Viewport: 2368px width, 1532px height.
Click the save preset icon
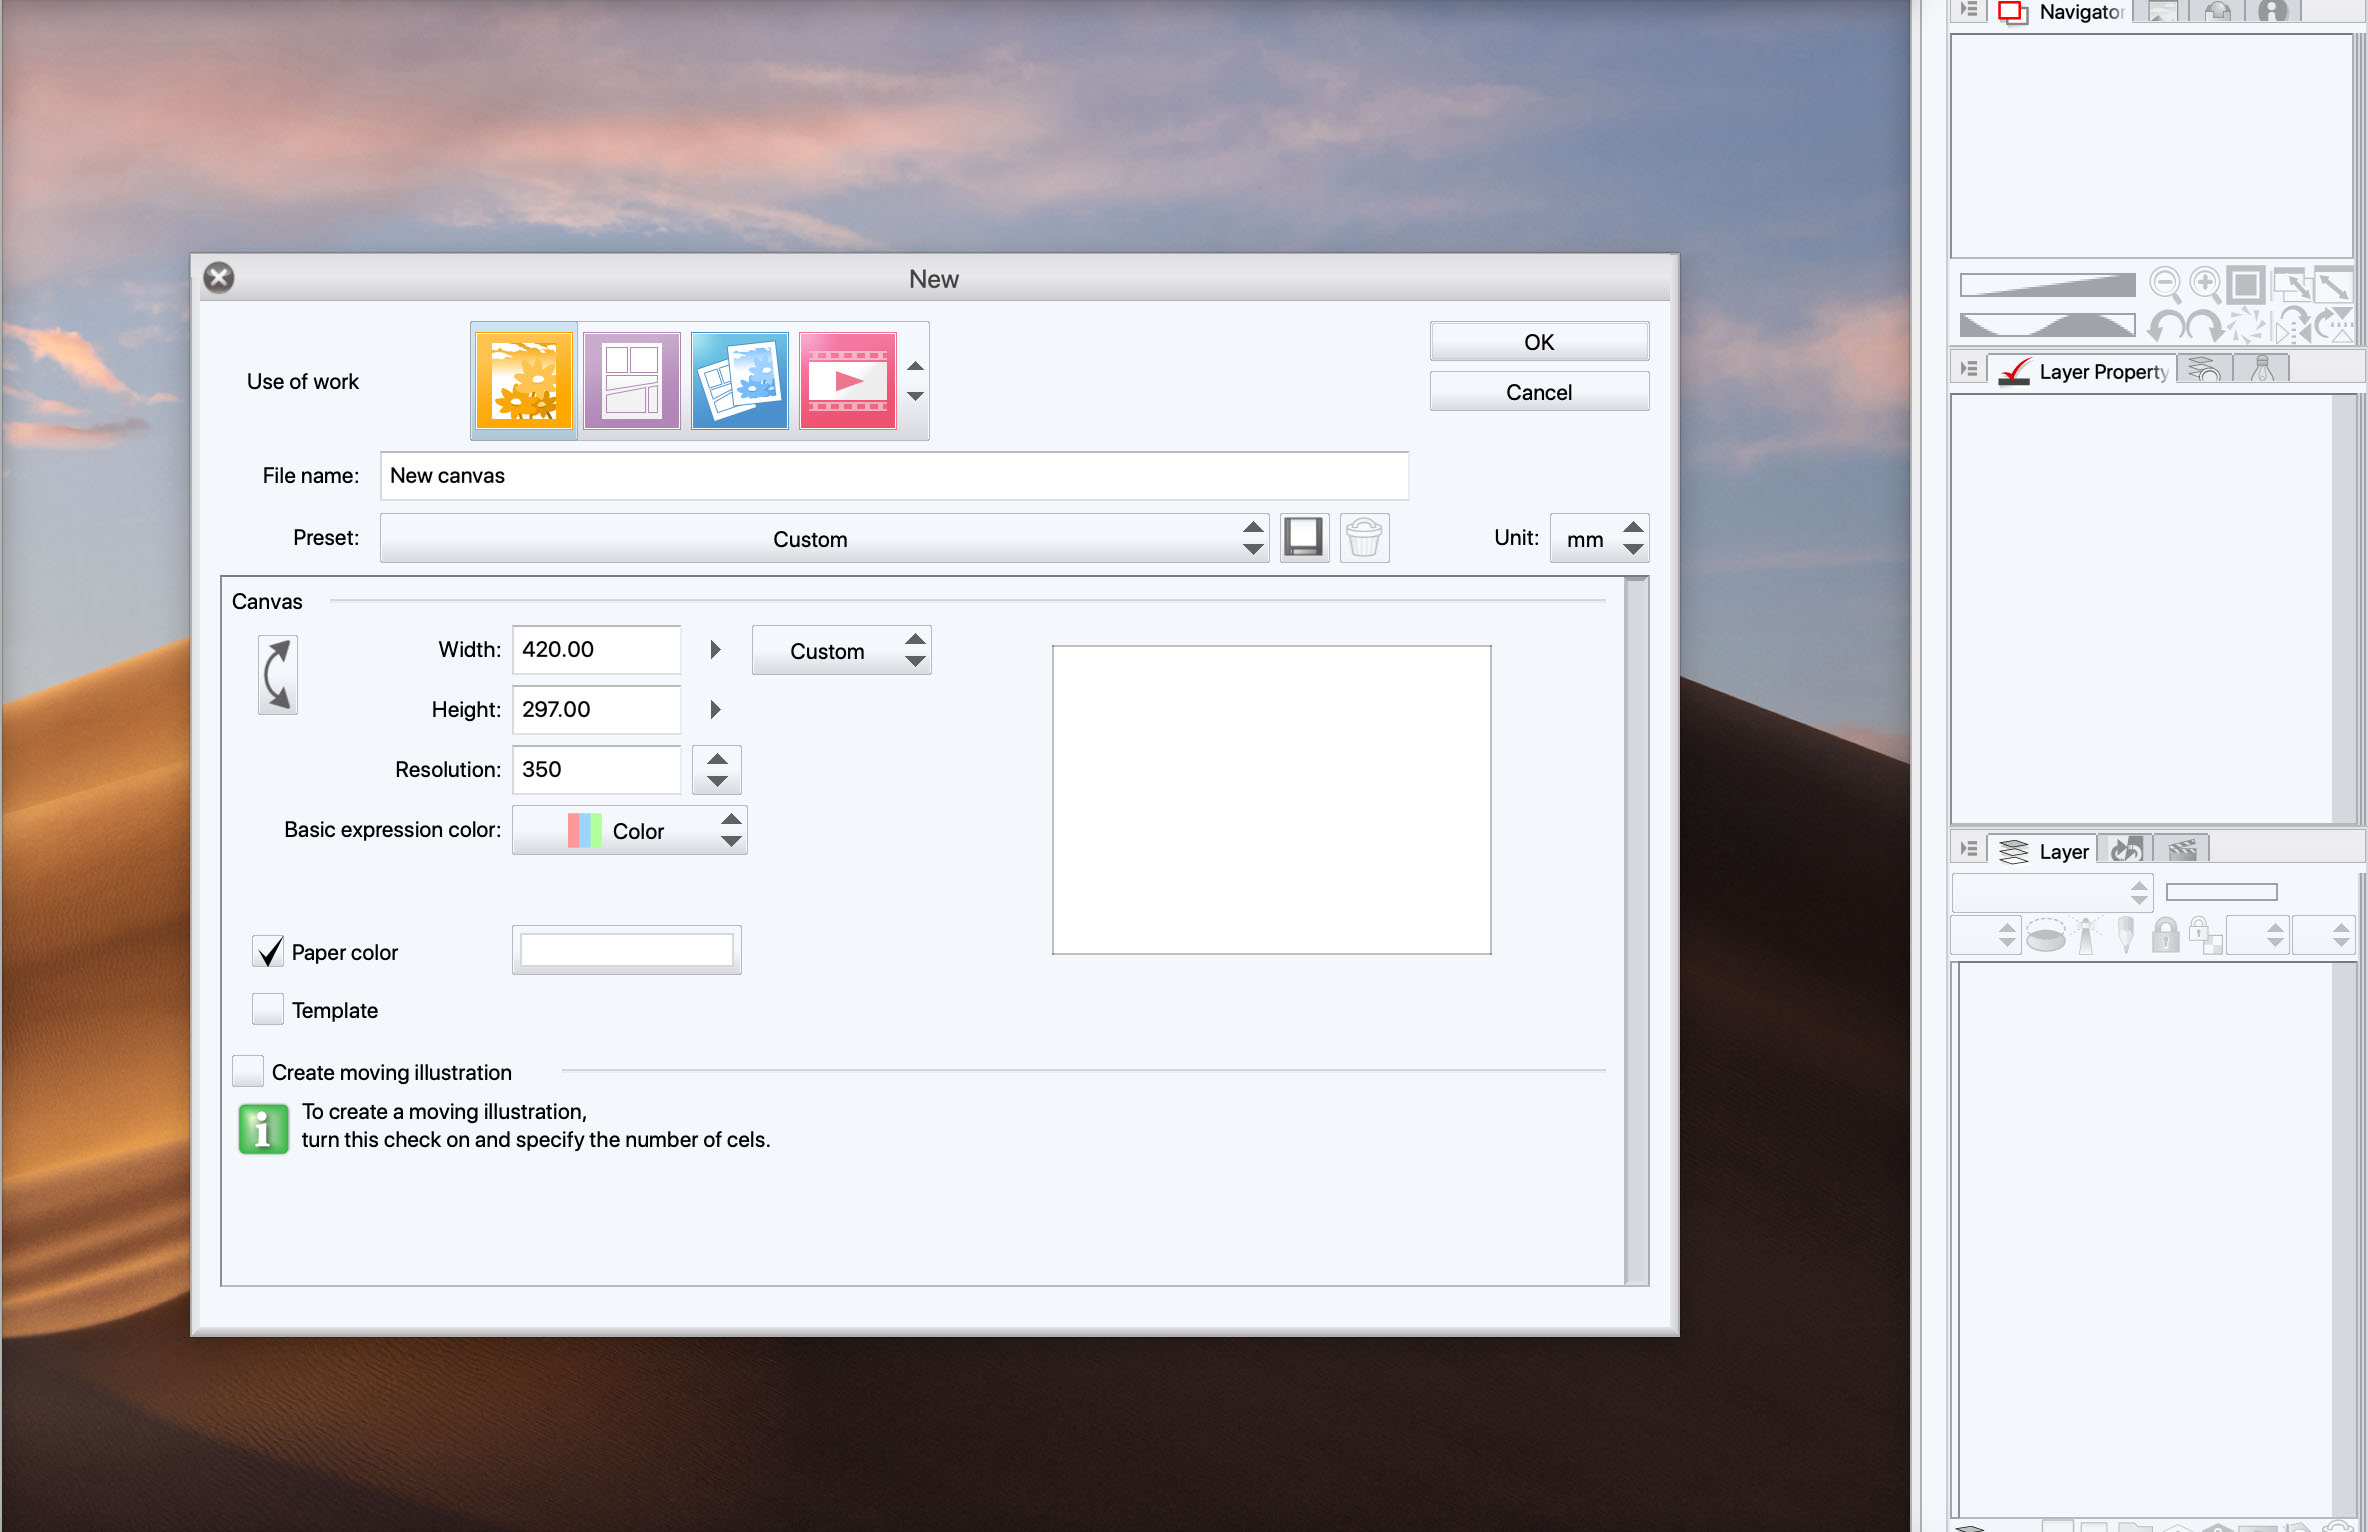click(1303, 538)
